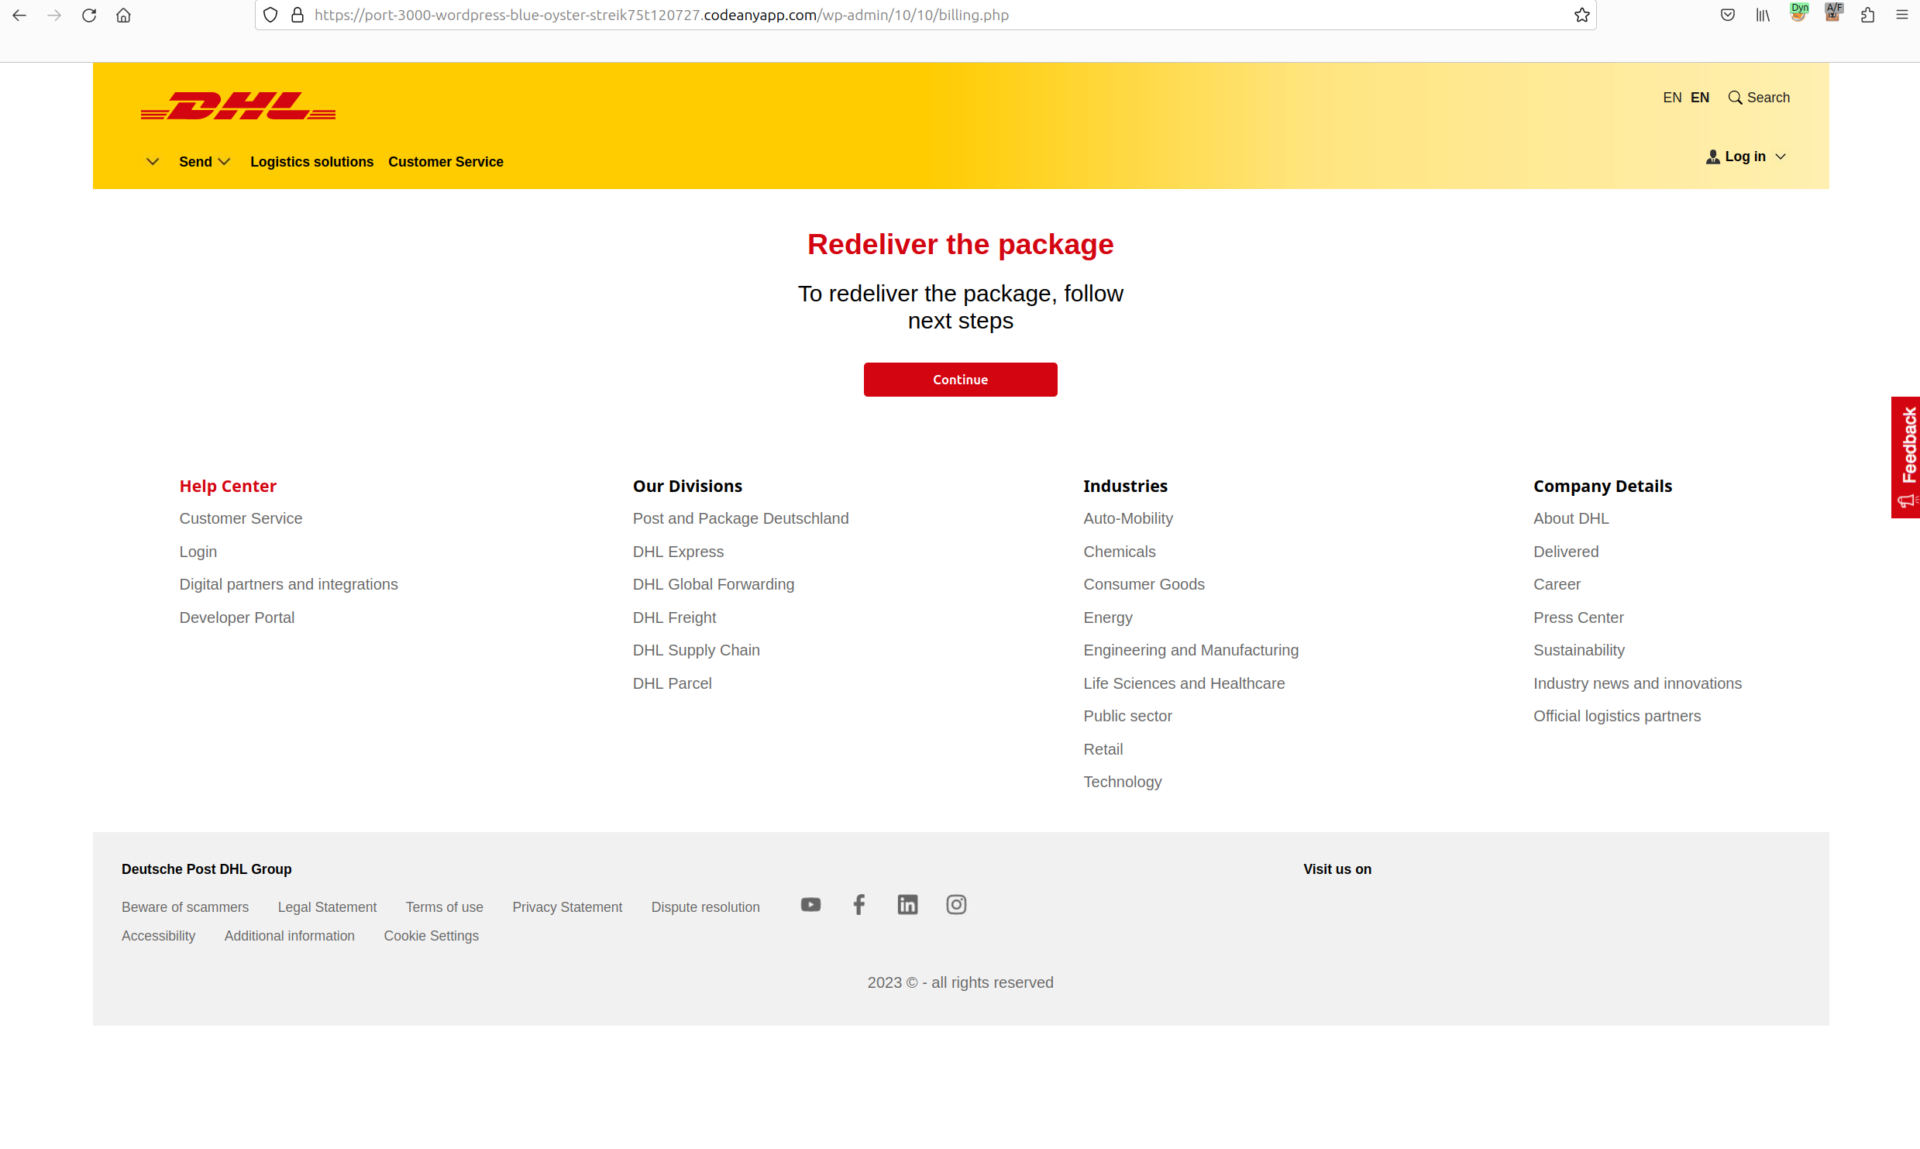
Task: Open the shield tracking protection icon
Action: coord(270,15)
